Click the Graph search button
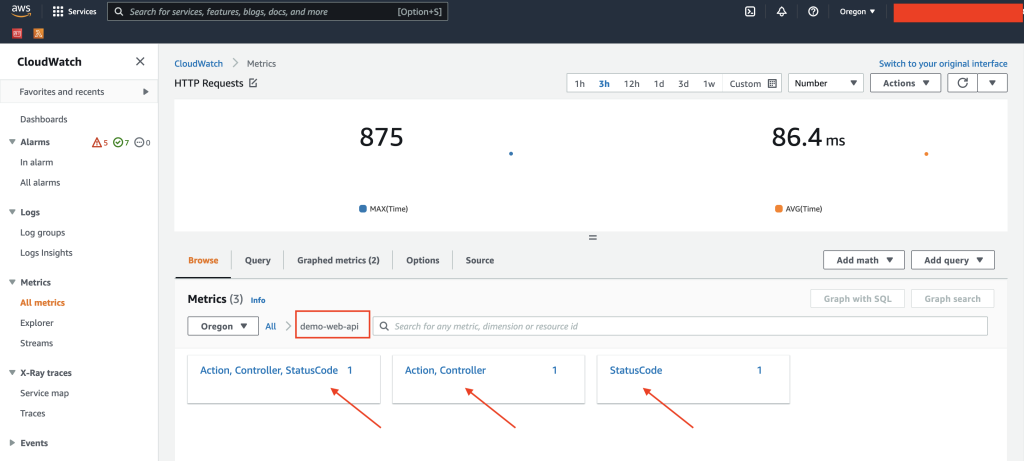The width and height of the screenshot is (1024, 461). [x=953, y=299]
